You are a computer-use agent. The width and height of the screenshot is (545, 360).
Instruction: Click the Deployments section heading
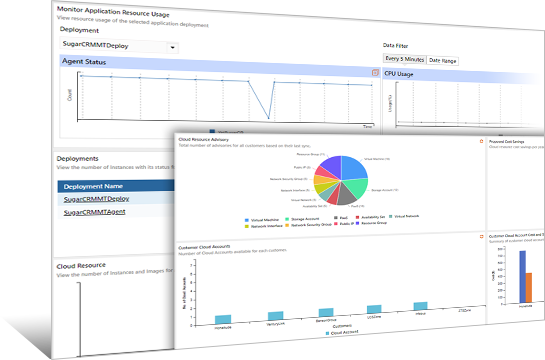[x=78, y=158]
